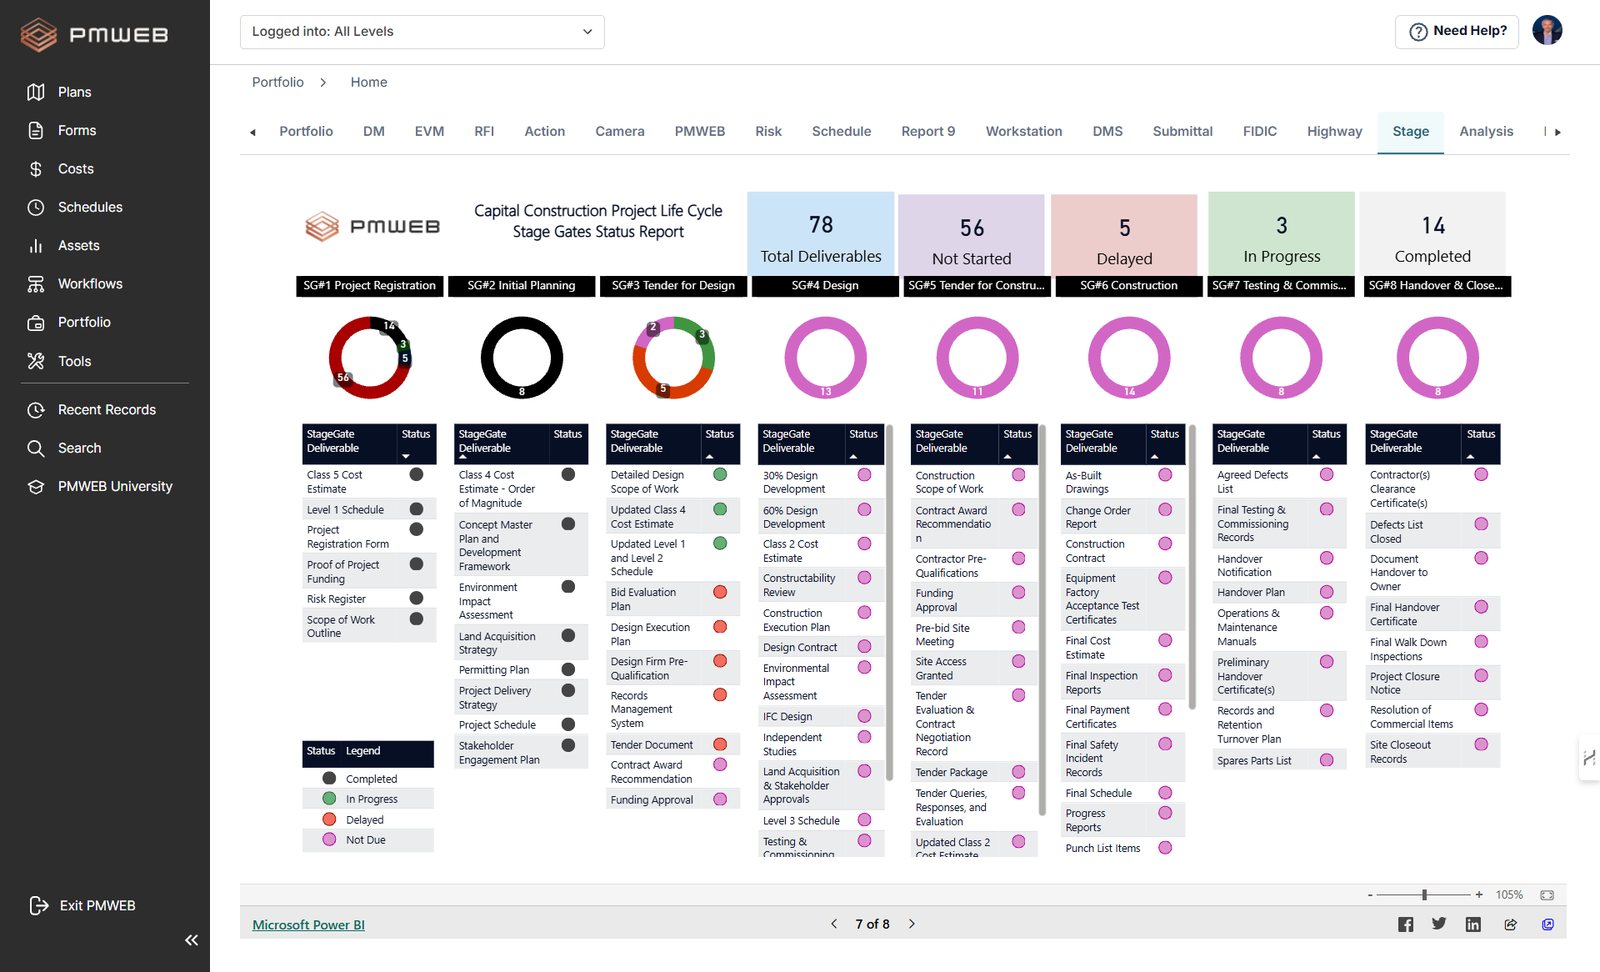Click the Search magnifier icon
Image resolution: width=1600 pixels, height=972 pixels.
pos(36,448)
